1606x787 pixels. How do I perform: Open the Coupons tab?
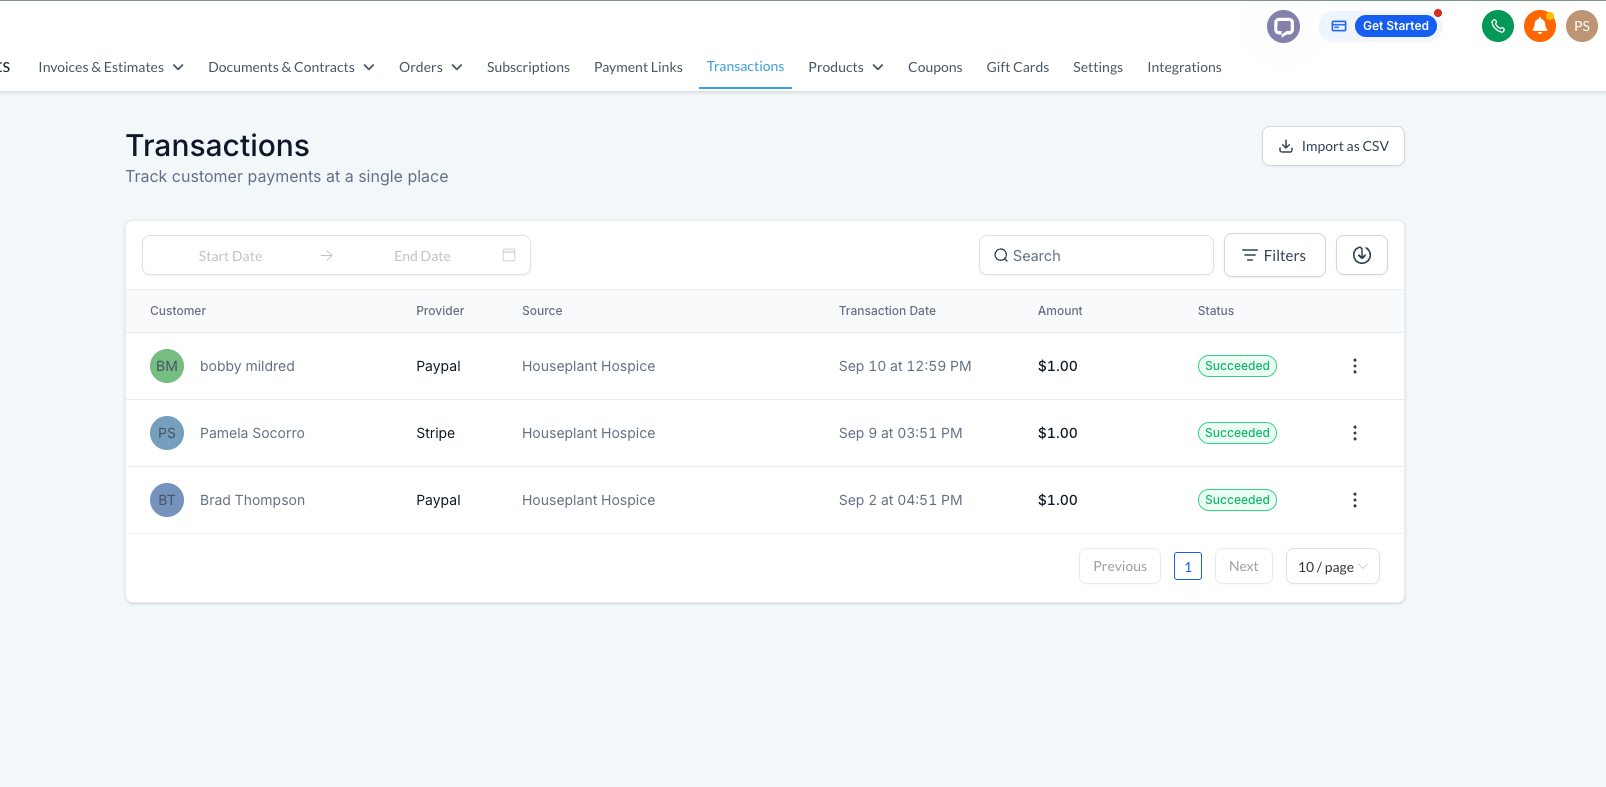point(935,67)
